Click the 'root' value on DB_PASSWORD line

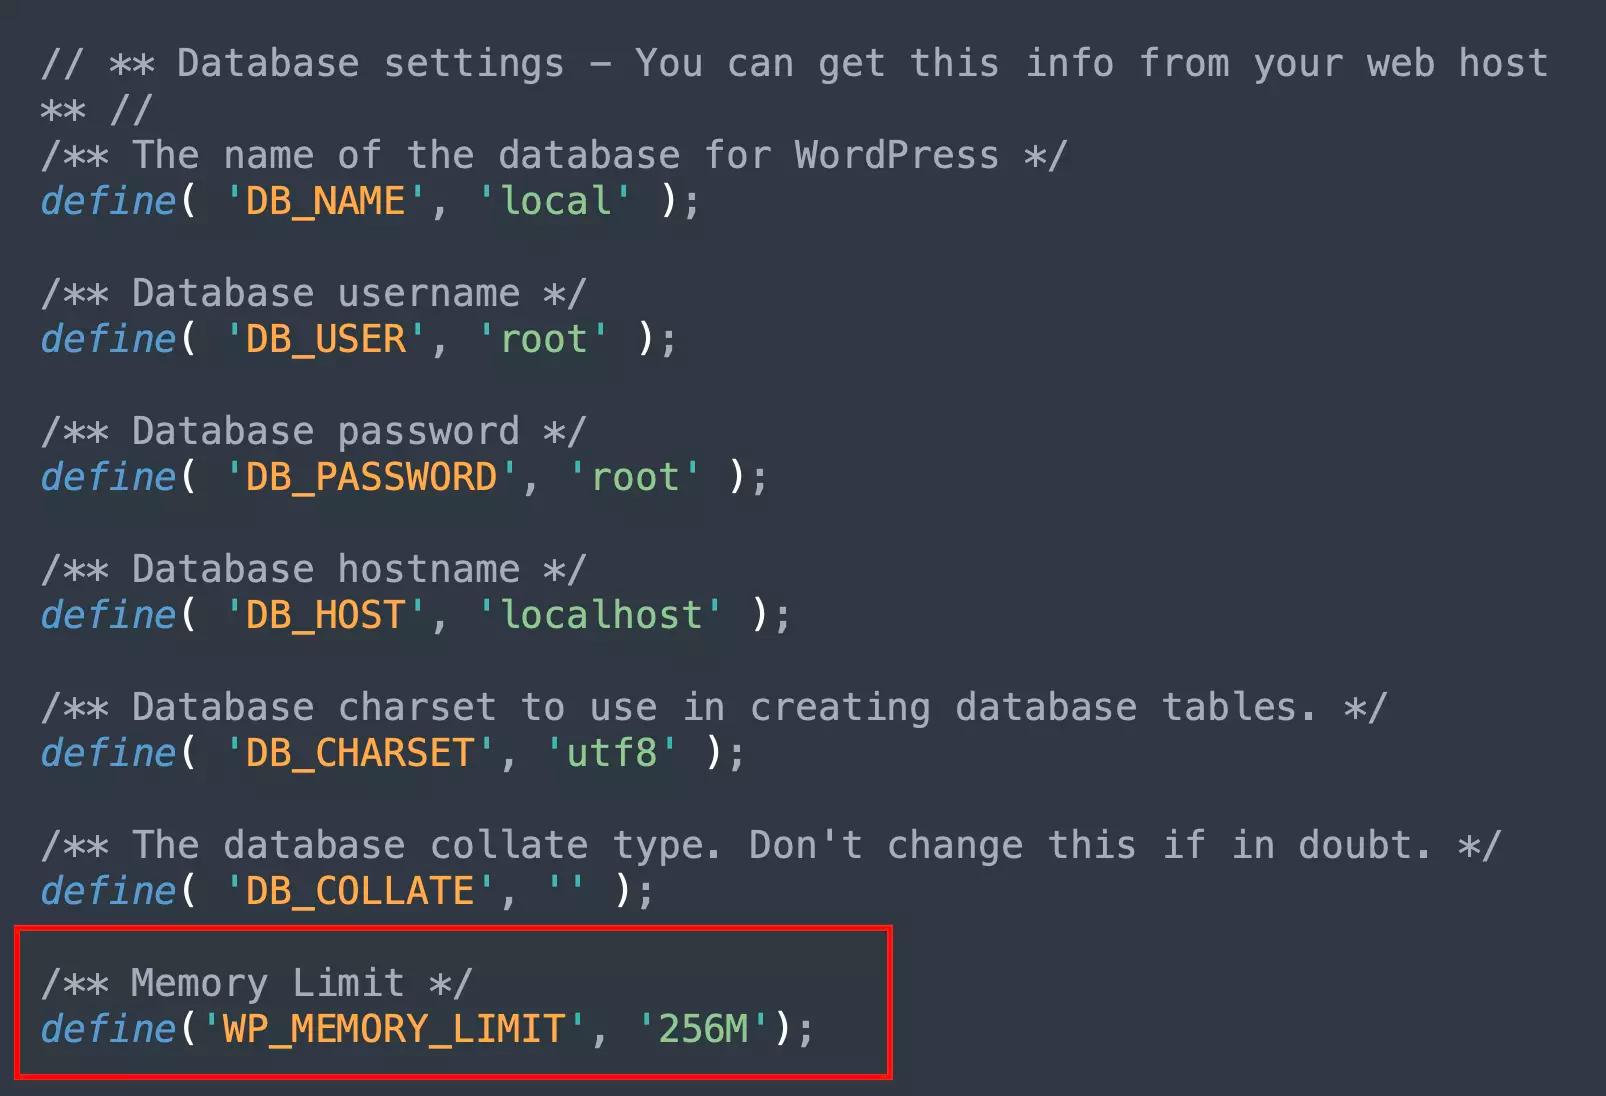point(635,477)
